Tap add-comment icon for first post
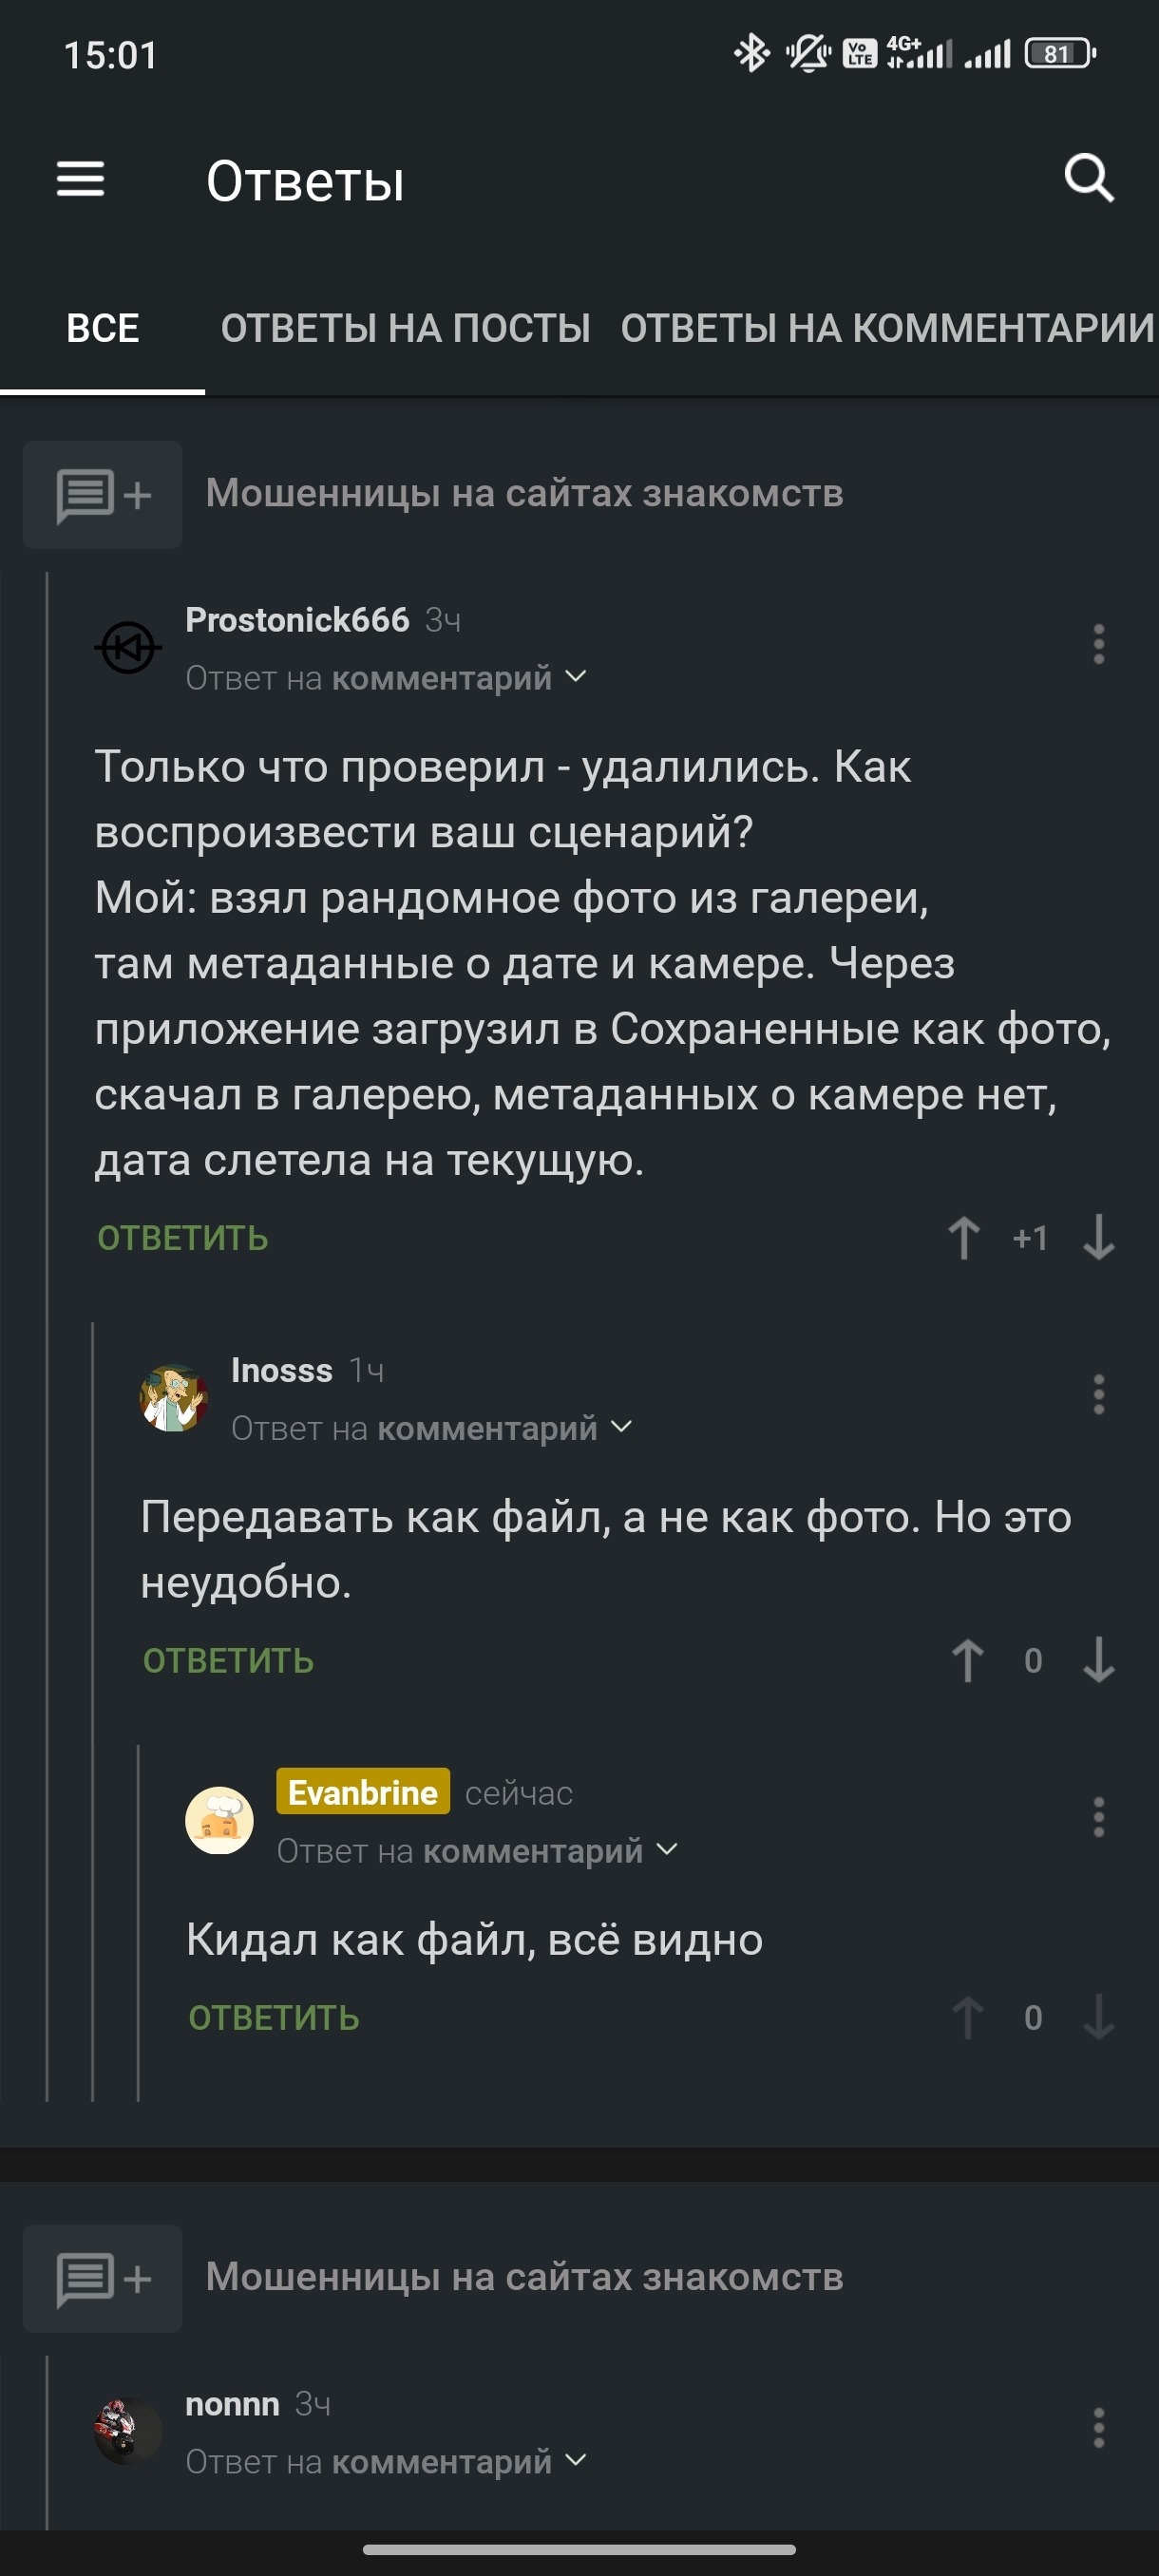Screen dimensions: 1159x2576 coord(103,495)
